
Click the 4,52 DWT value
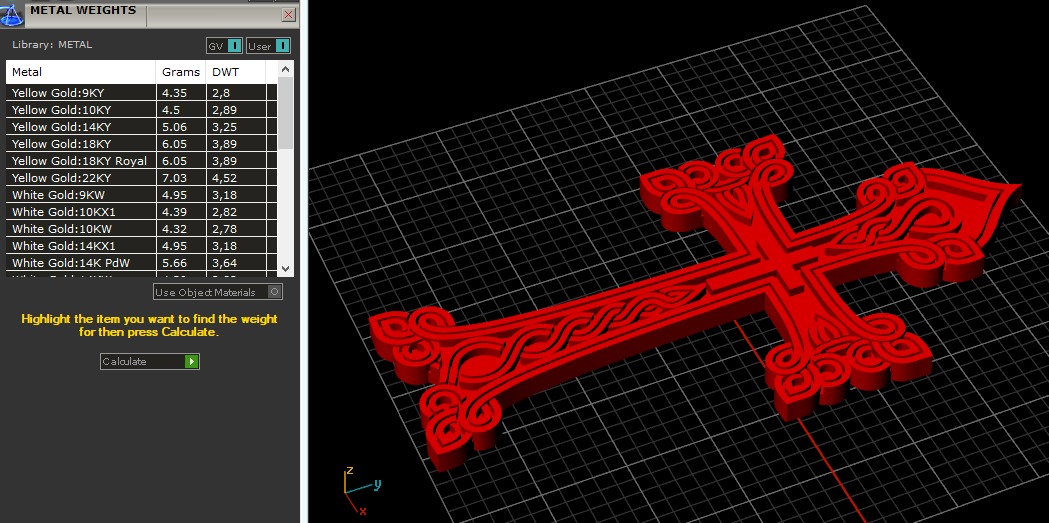pyautogui.click(x=225, y=178)
